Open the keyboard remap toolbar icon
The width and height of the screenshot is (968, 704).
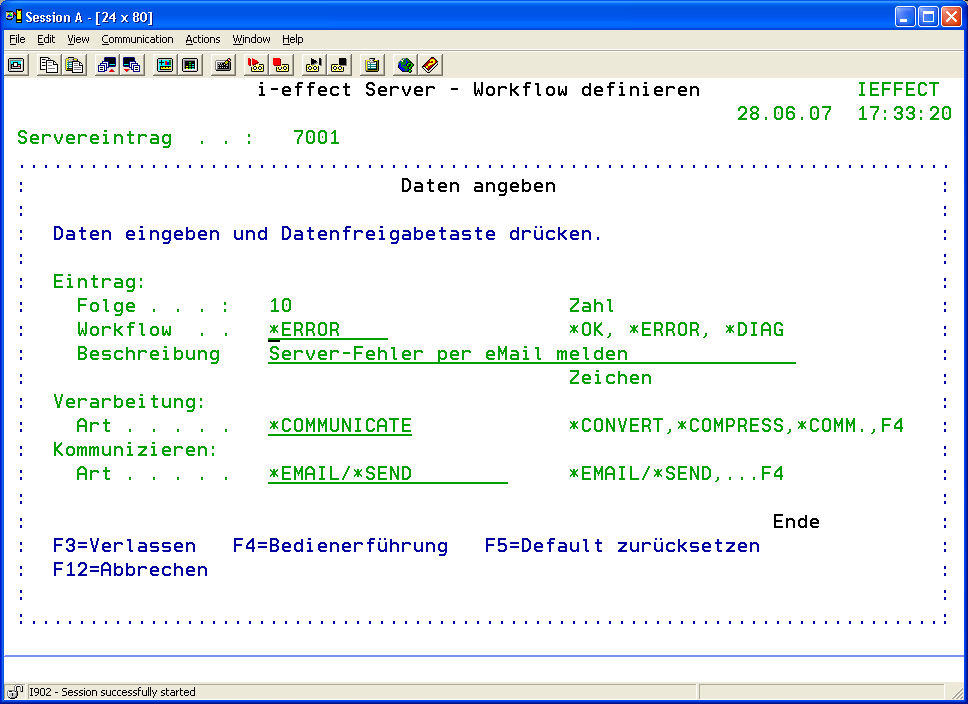click(x=224, y=65)
